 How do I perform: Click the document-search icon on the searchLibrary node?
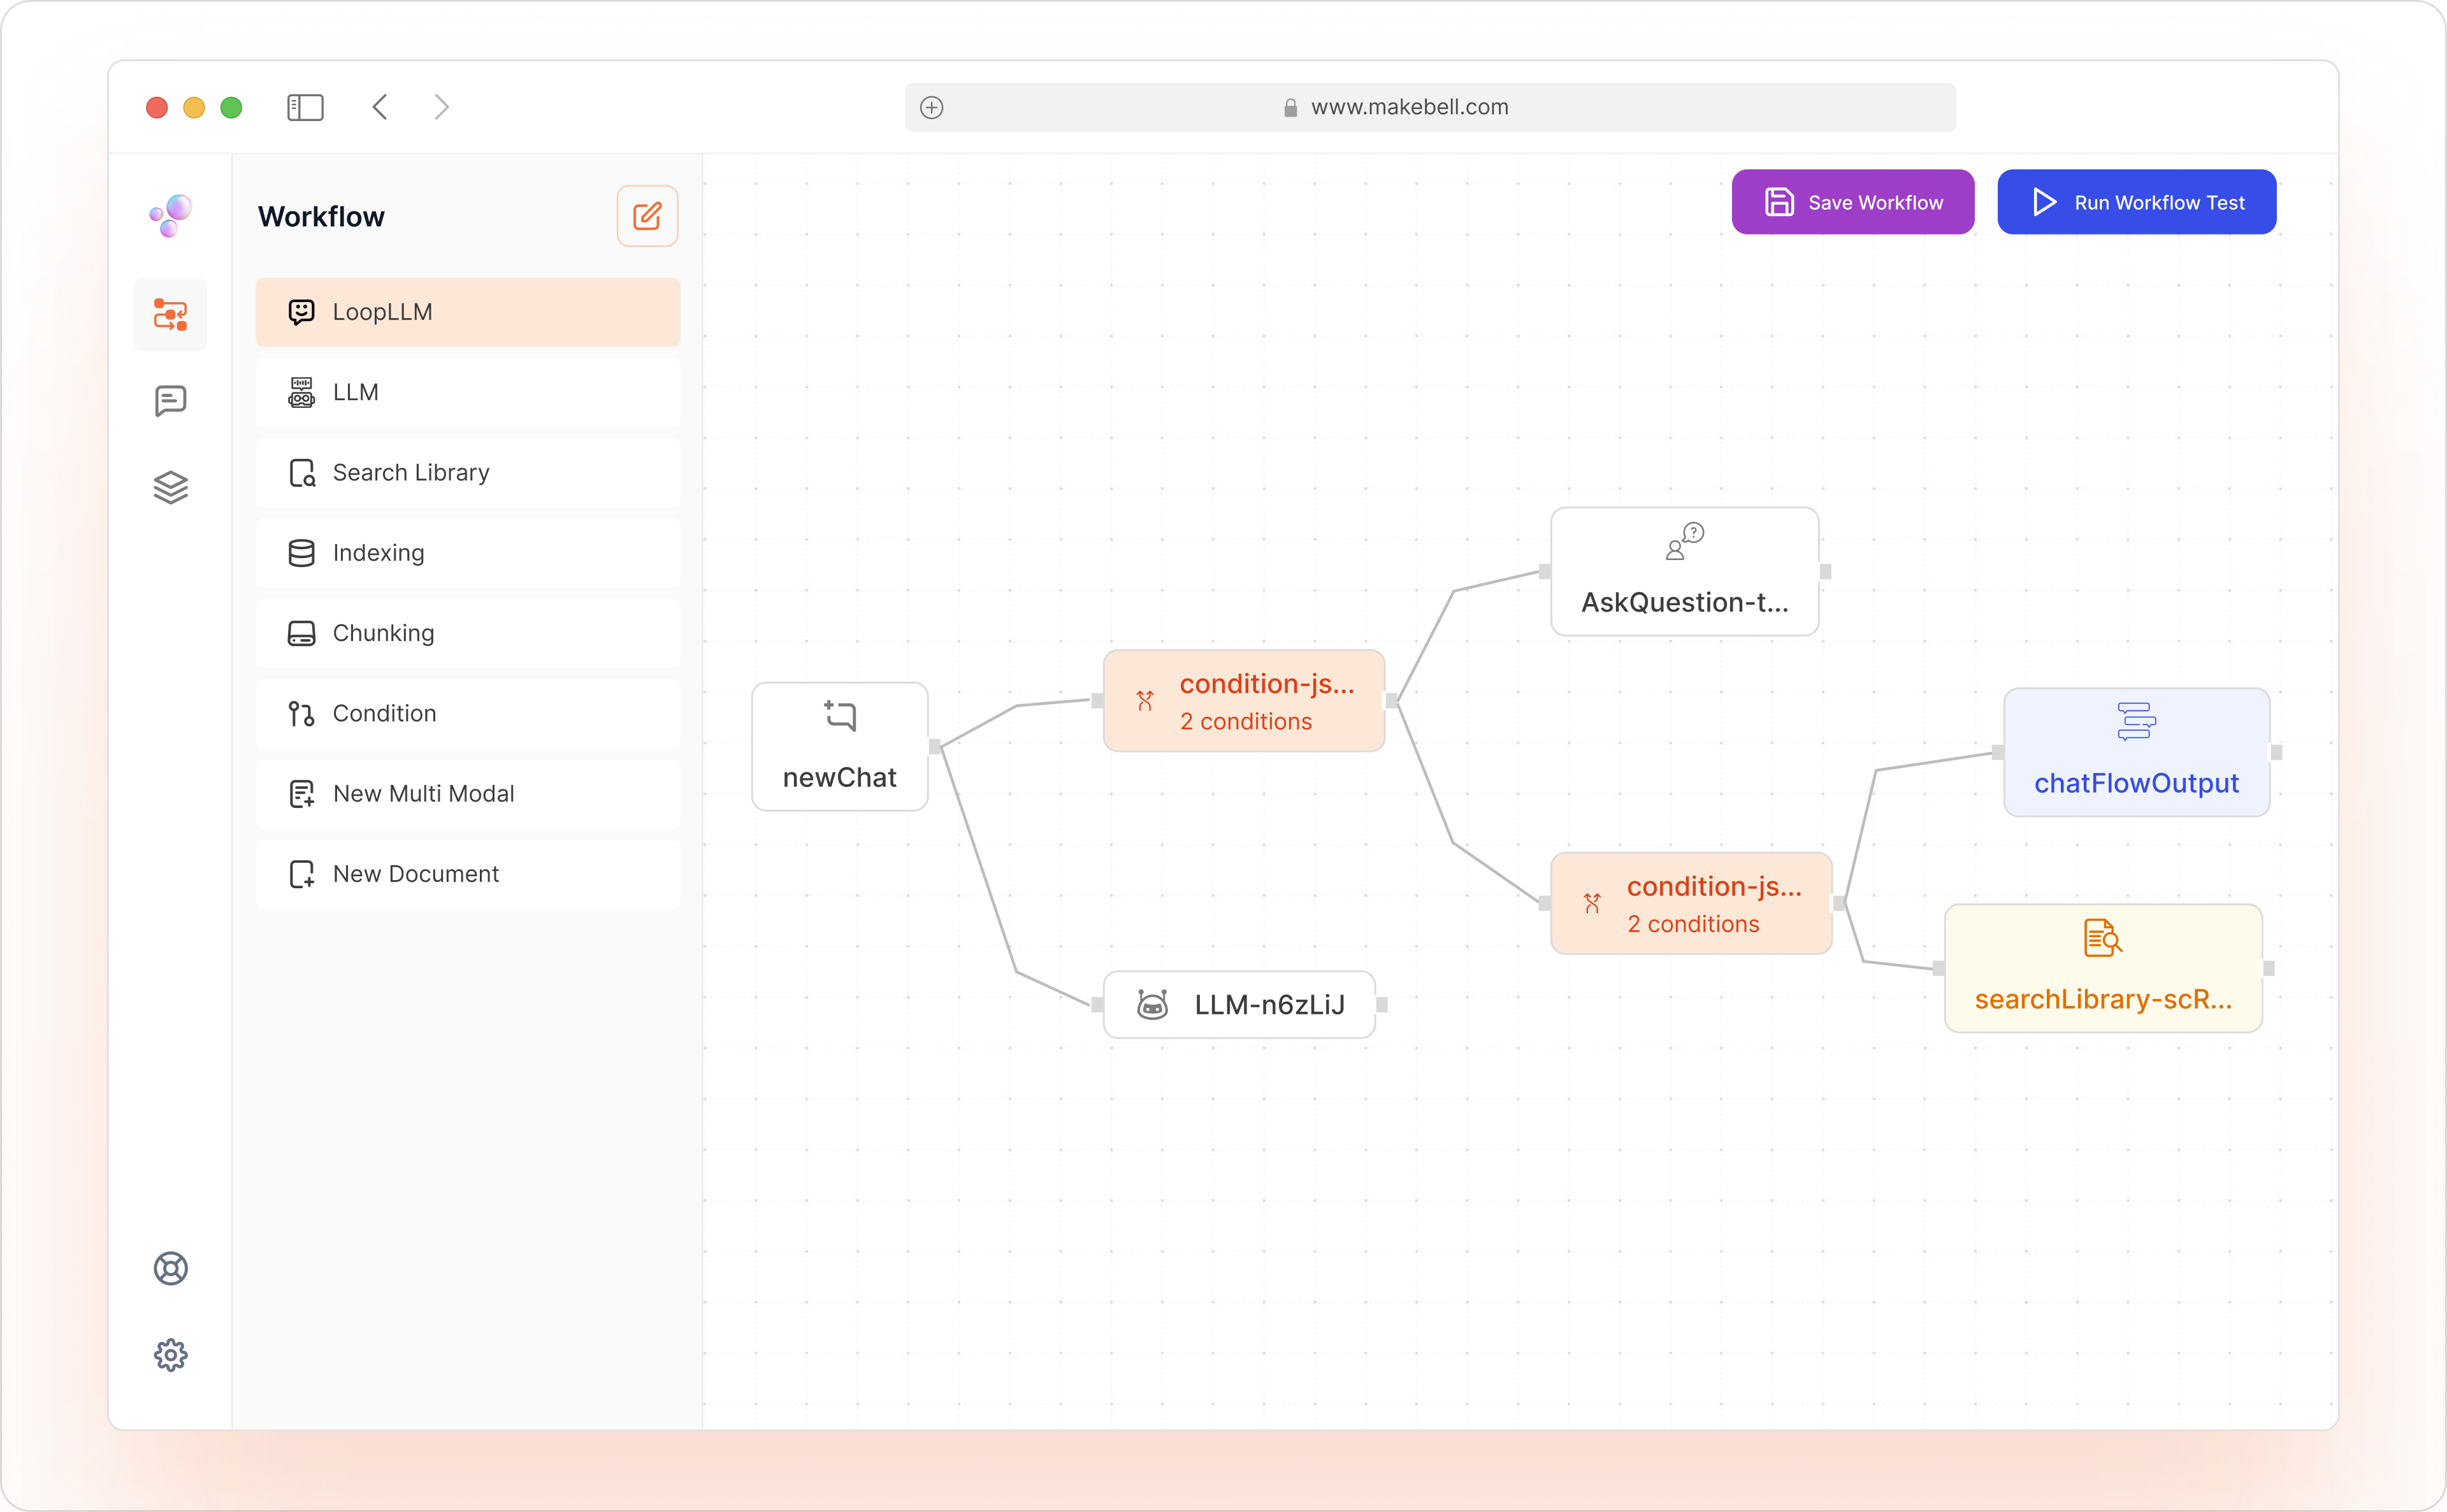coord(2102,938)
